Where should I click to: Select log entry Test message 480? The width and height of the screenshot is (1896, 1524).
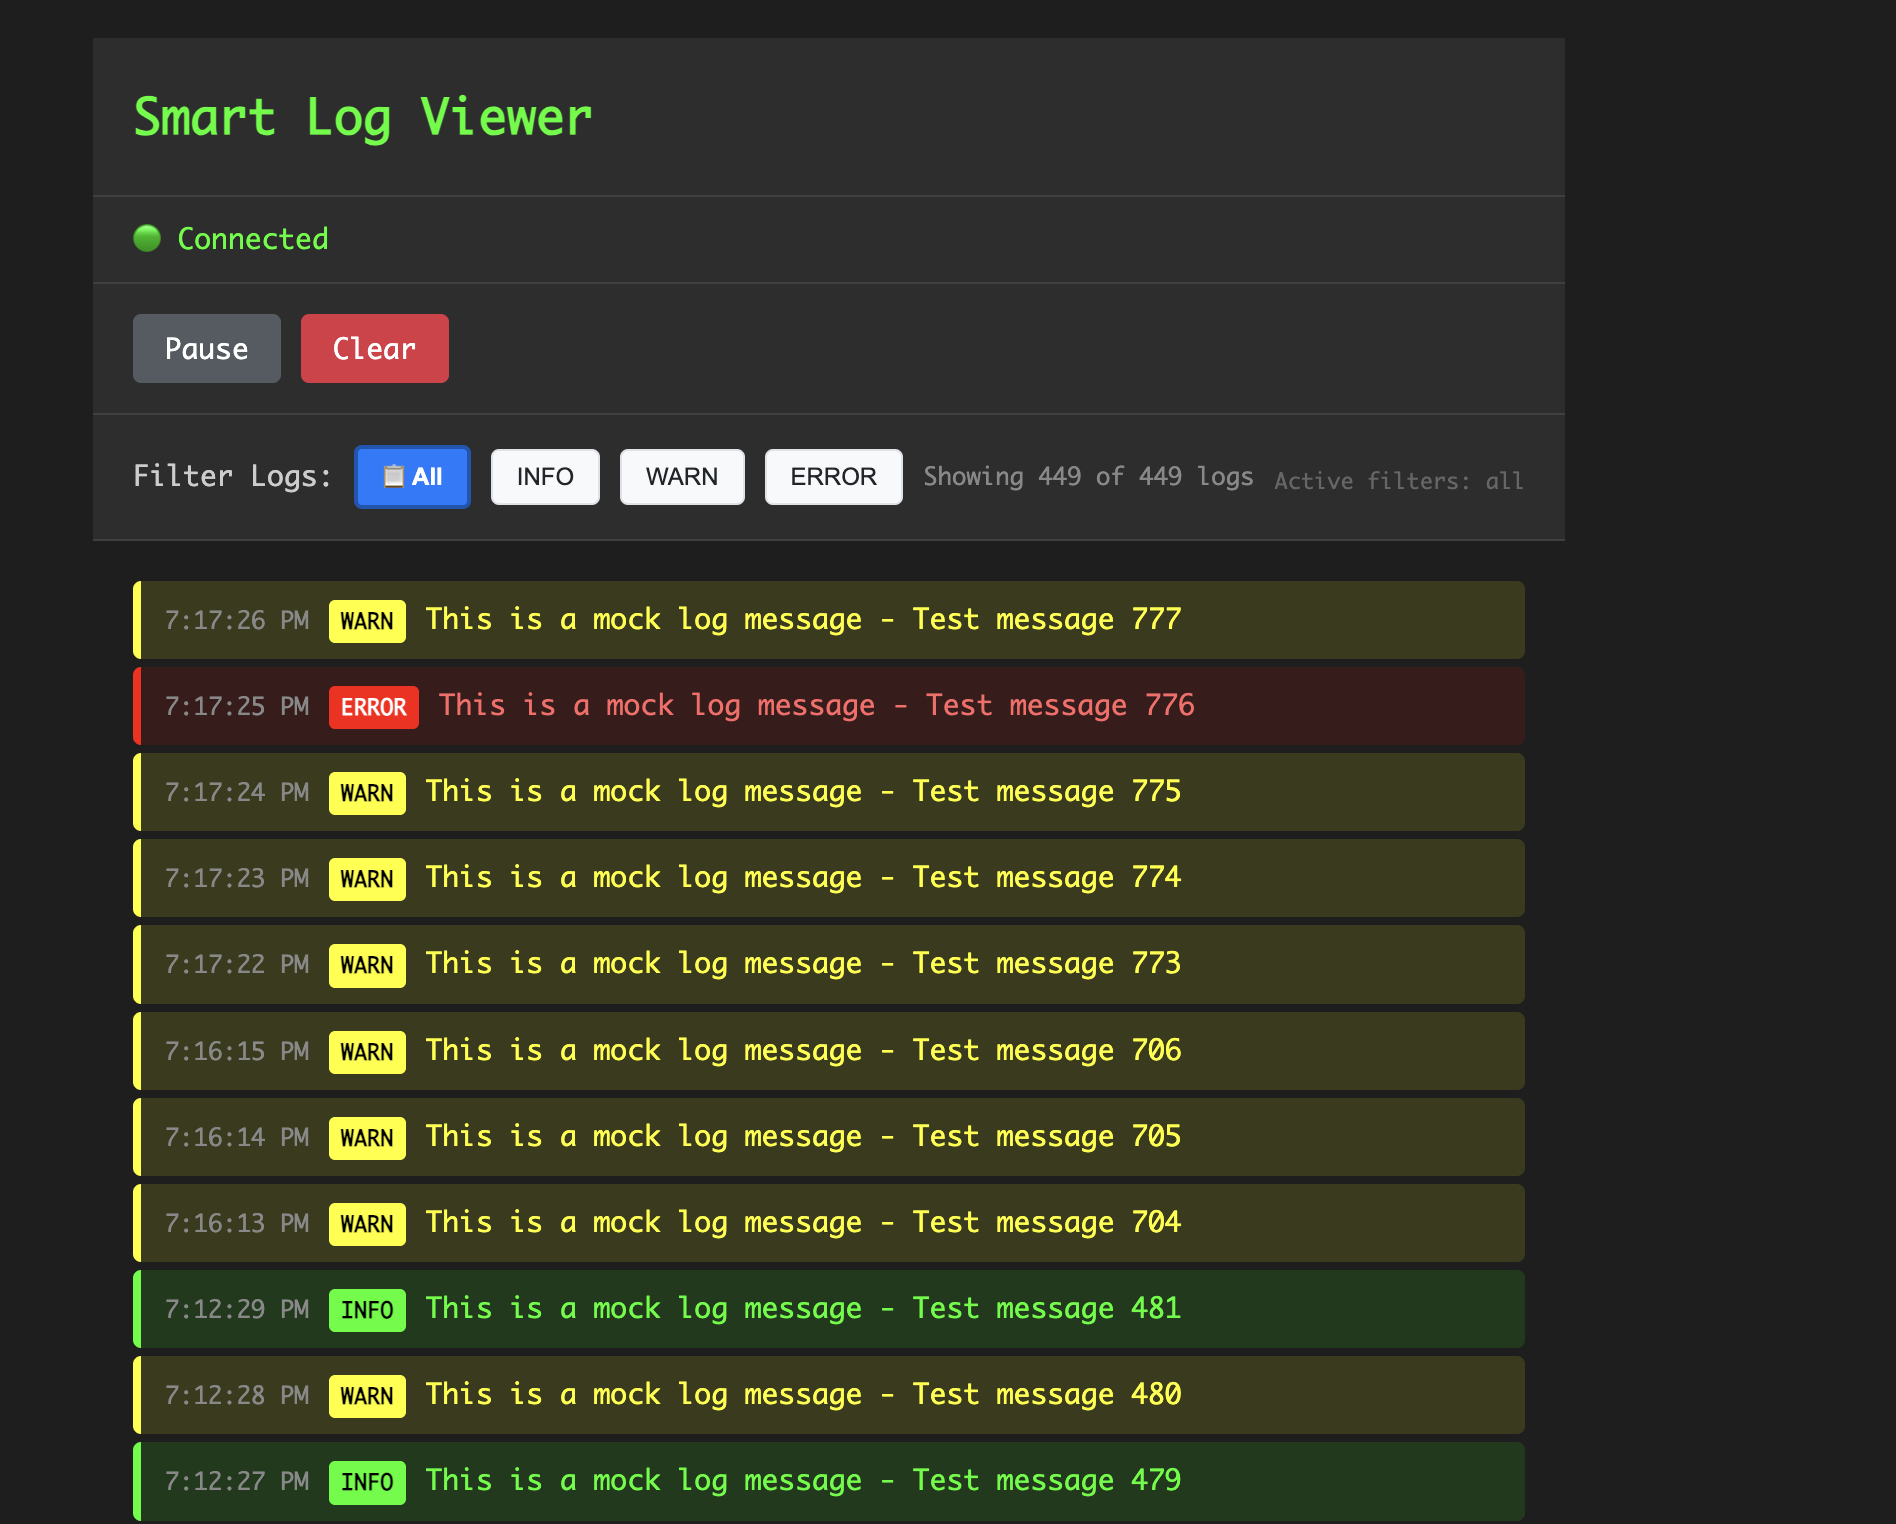coord(829,1395)
